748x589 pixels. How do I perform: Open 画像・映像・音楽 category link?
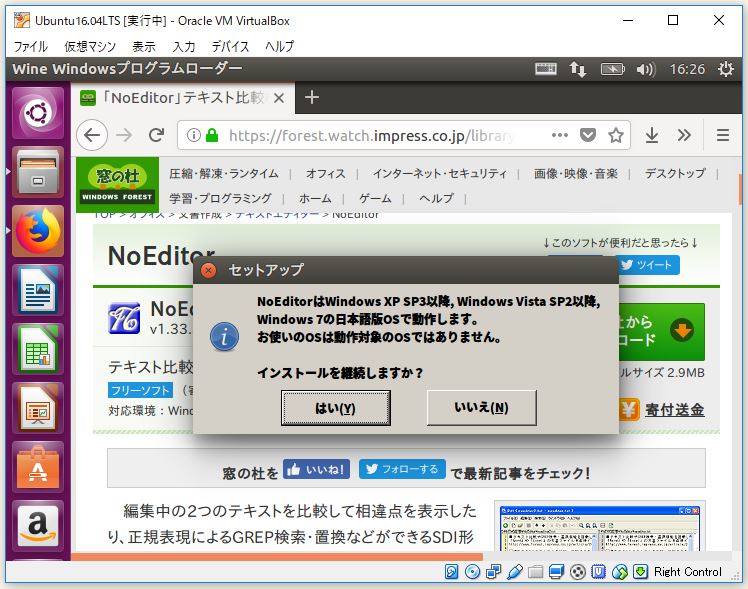point(576,174)
